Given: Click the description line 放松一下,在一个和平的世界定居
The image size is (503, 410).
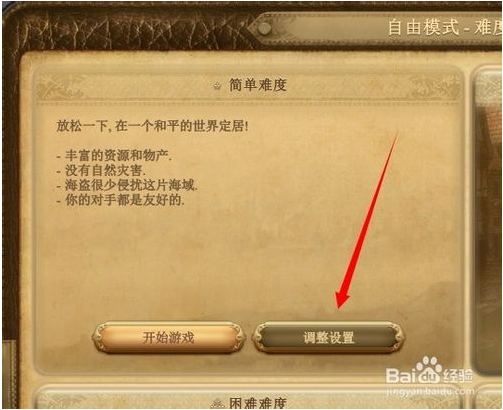Looking at the screenshot, I should point(152,126).
